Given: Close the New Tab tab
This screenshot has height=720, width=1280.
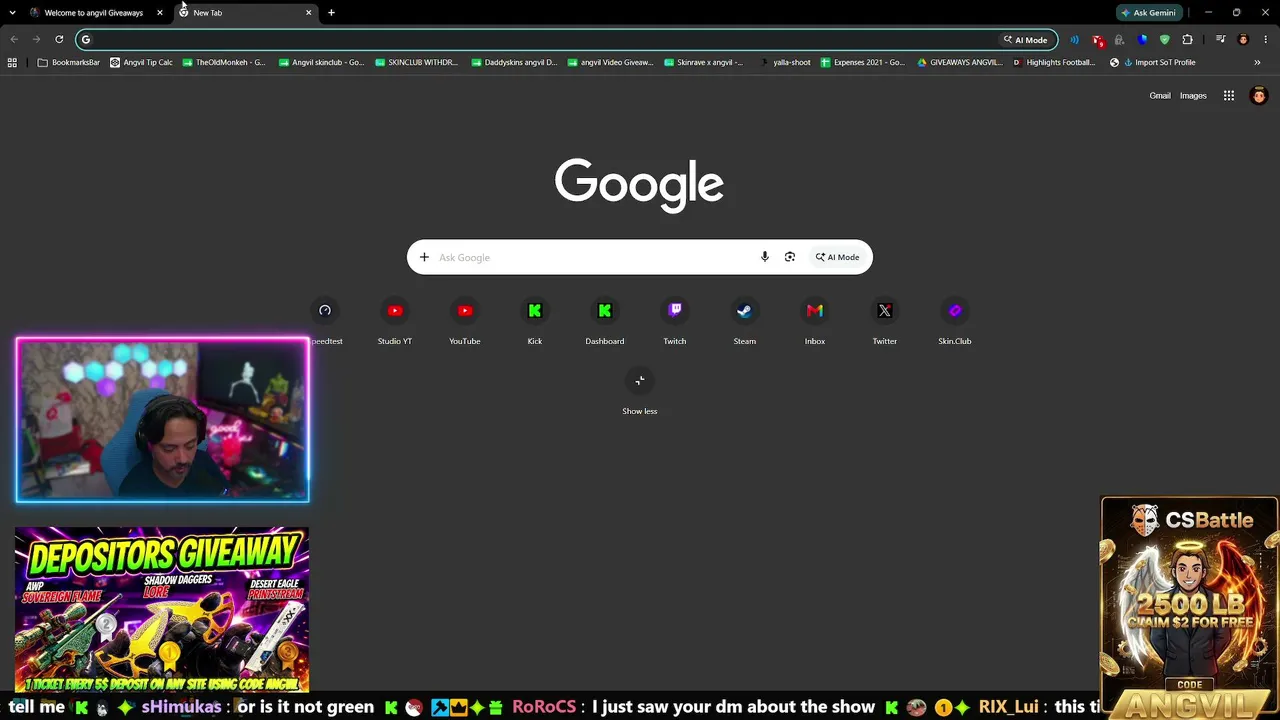Looking at the screenshot, I should [308, 13].
